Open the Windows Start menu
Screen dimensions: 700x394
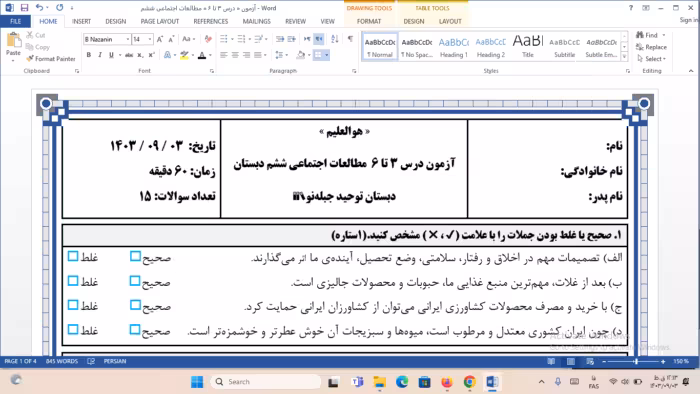point(197,382)
